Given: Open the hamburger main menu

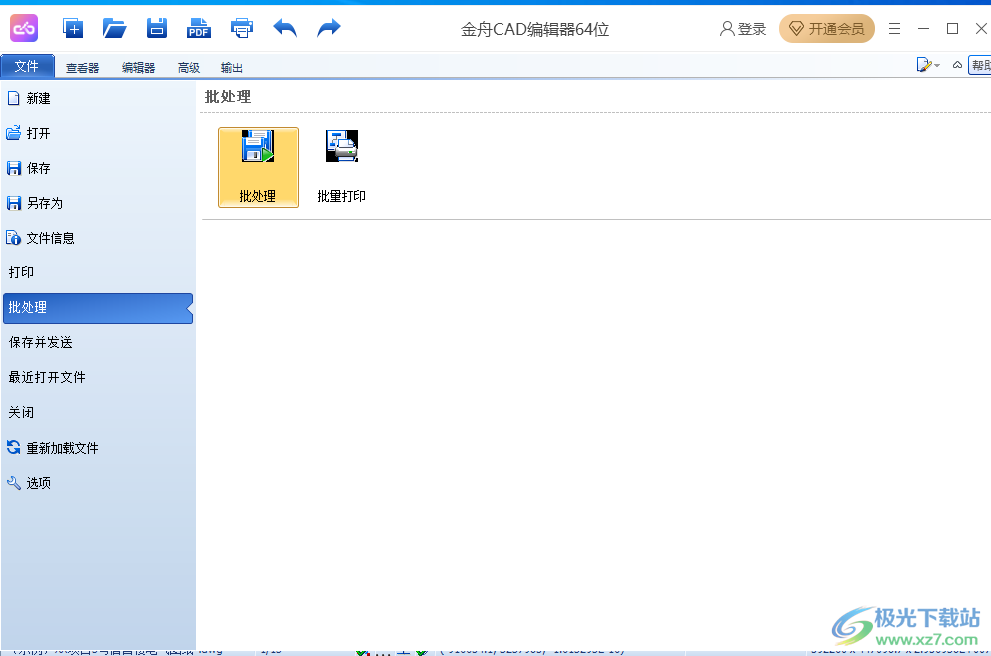Looking at the screenshot, I should [x=894, y=29].
